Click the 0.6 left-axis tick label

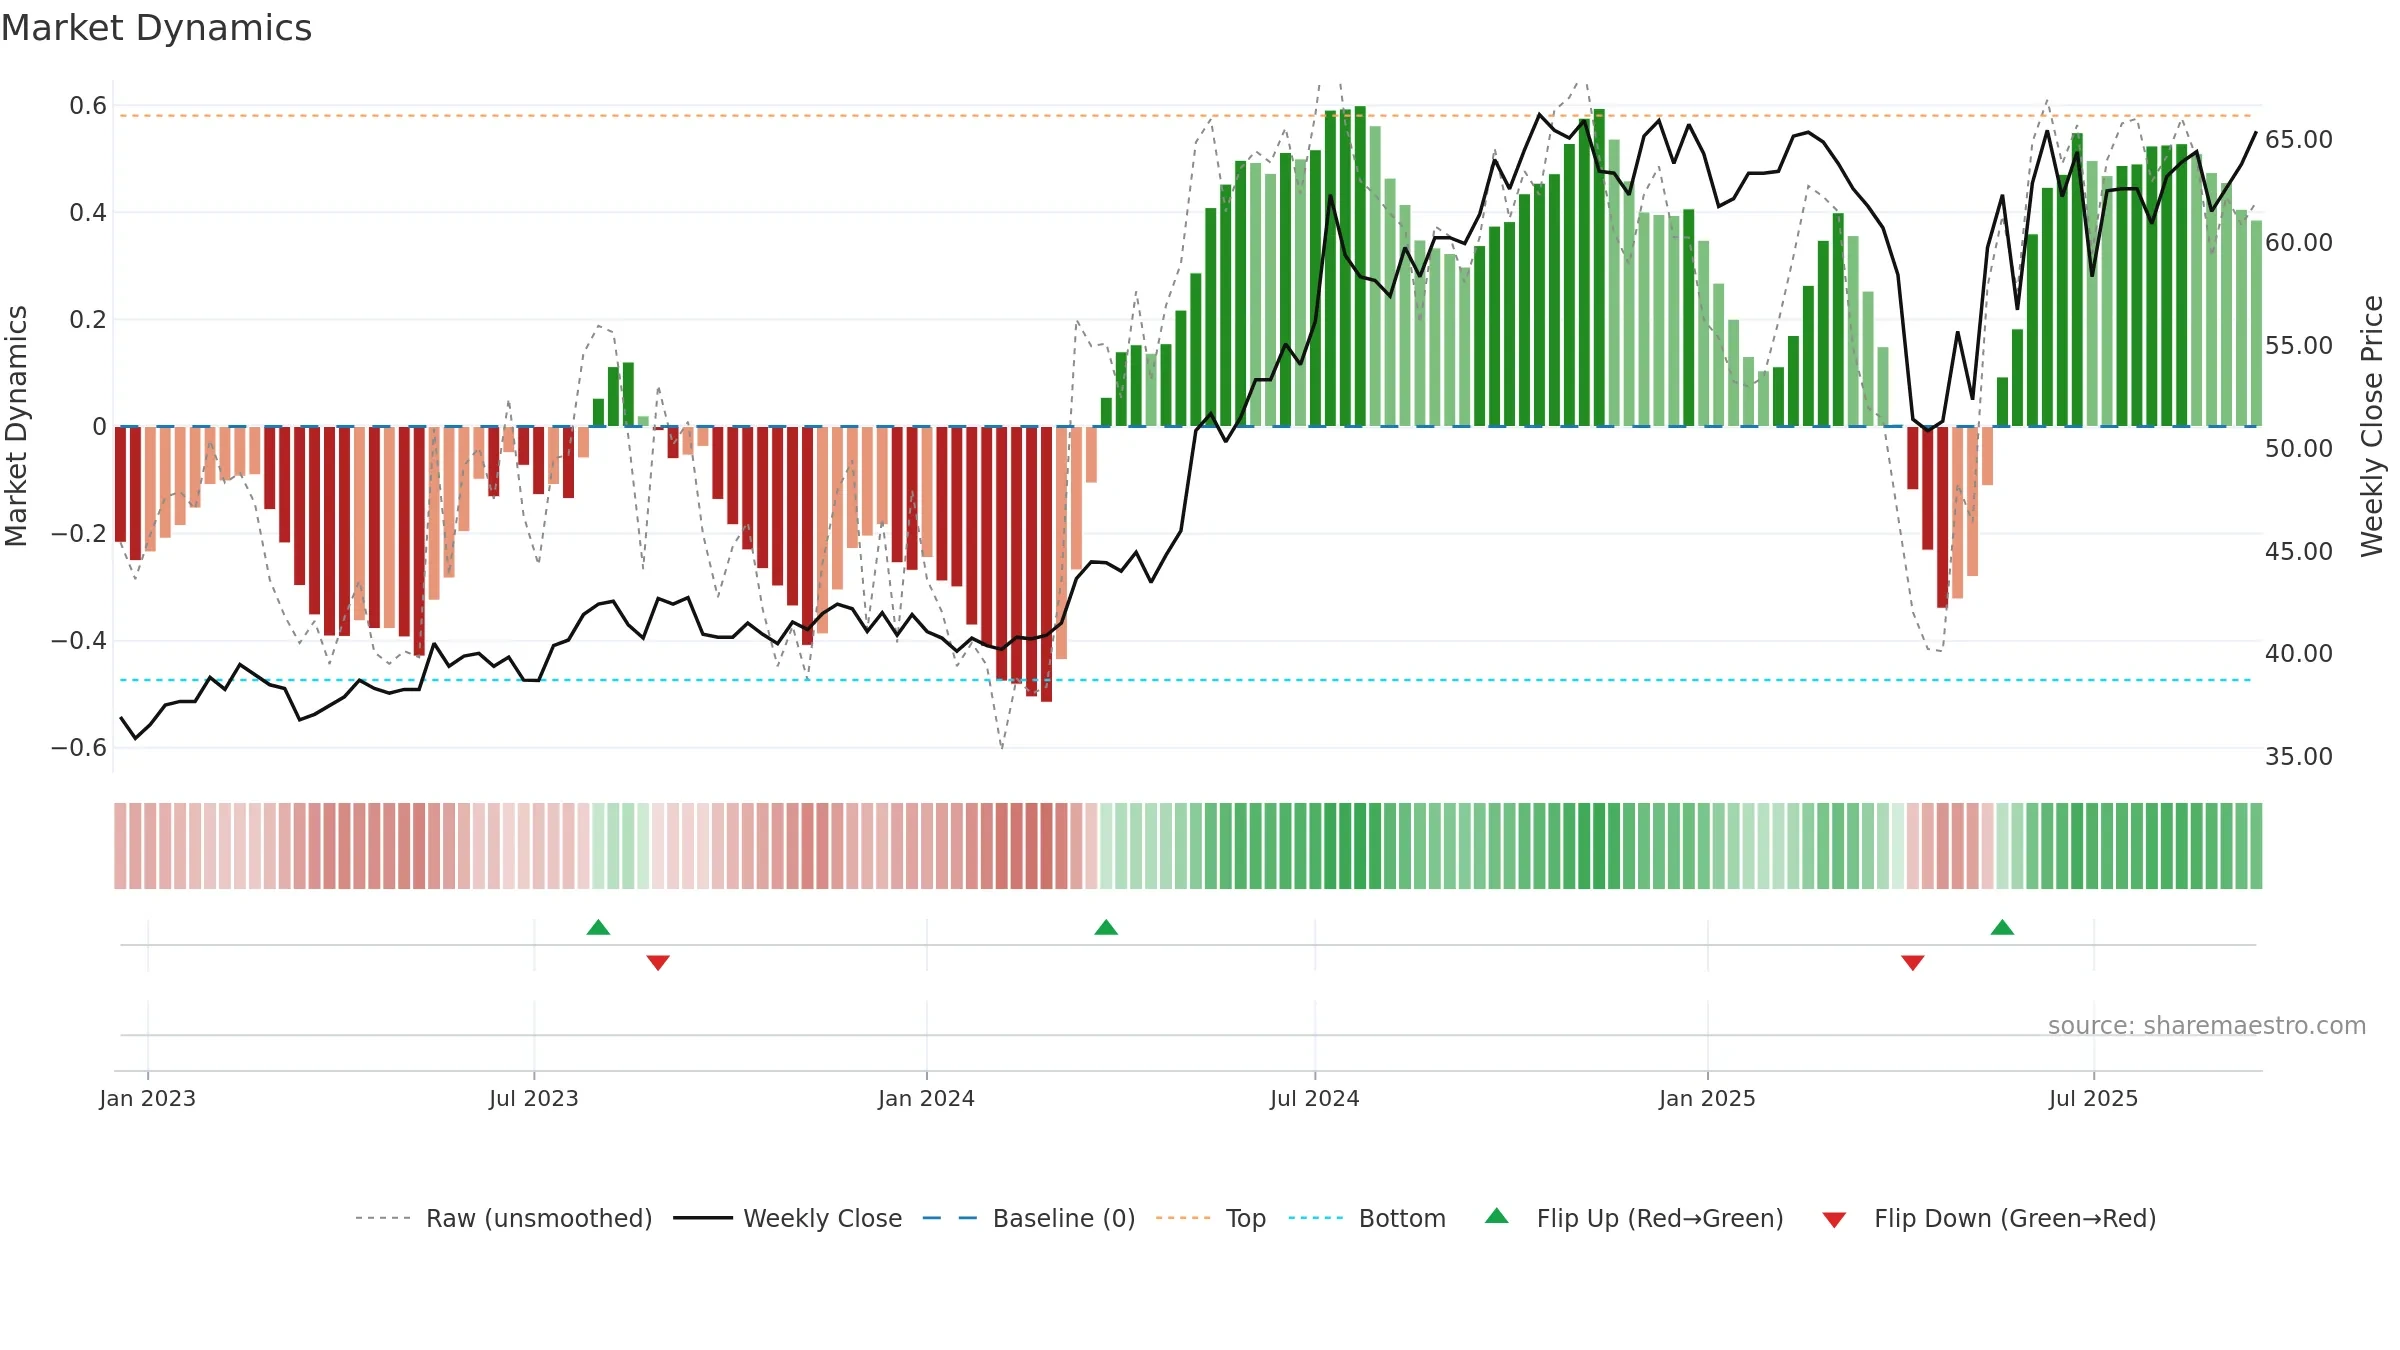[x=88, y=105]
